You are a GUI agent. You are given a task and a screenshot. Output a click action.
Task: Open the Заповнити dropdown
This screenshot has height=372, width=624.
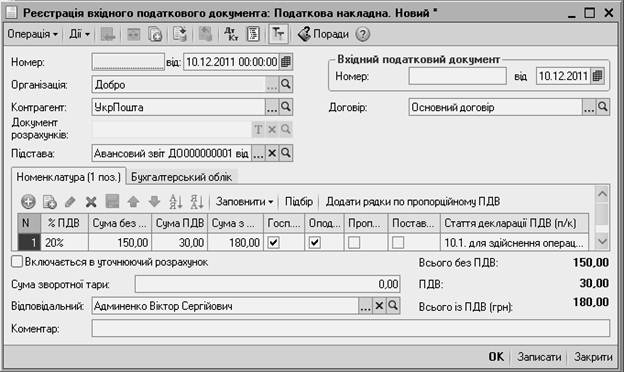[244, 202]
